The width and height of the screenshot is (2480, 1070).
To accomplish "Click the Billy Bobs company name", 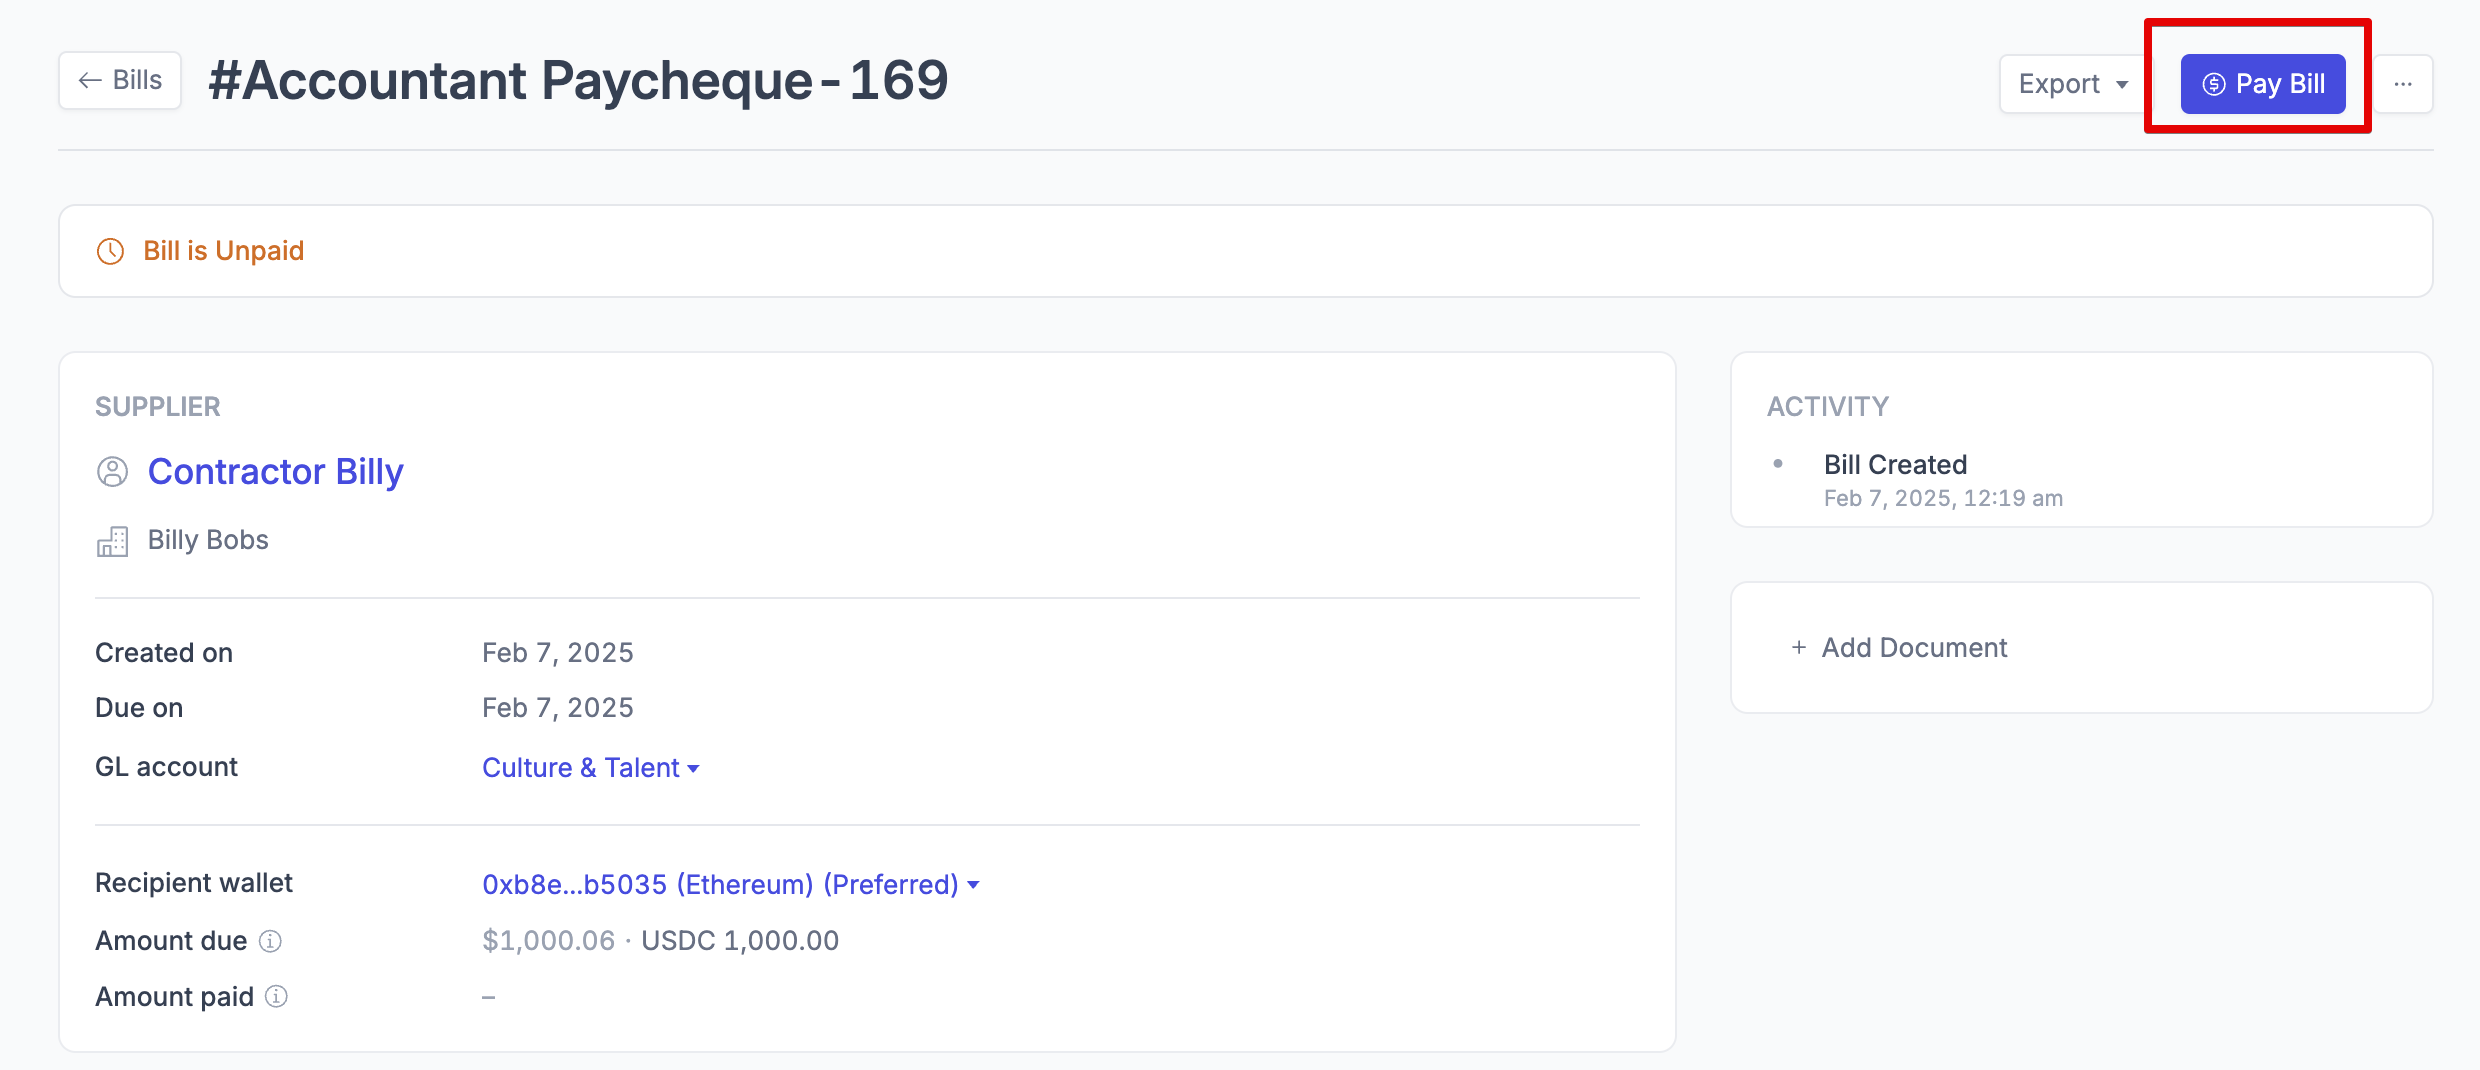I will (x=208, y=540).
